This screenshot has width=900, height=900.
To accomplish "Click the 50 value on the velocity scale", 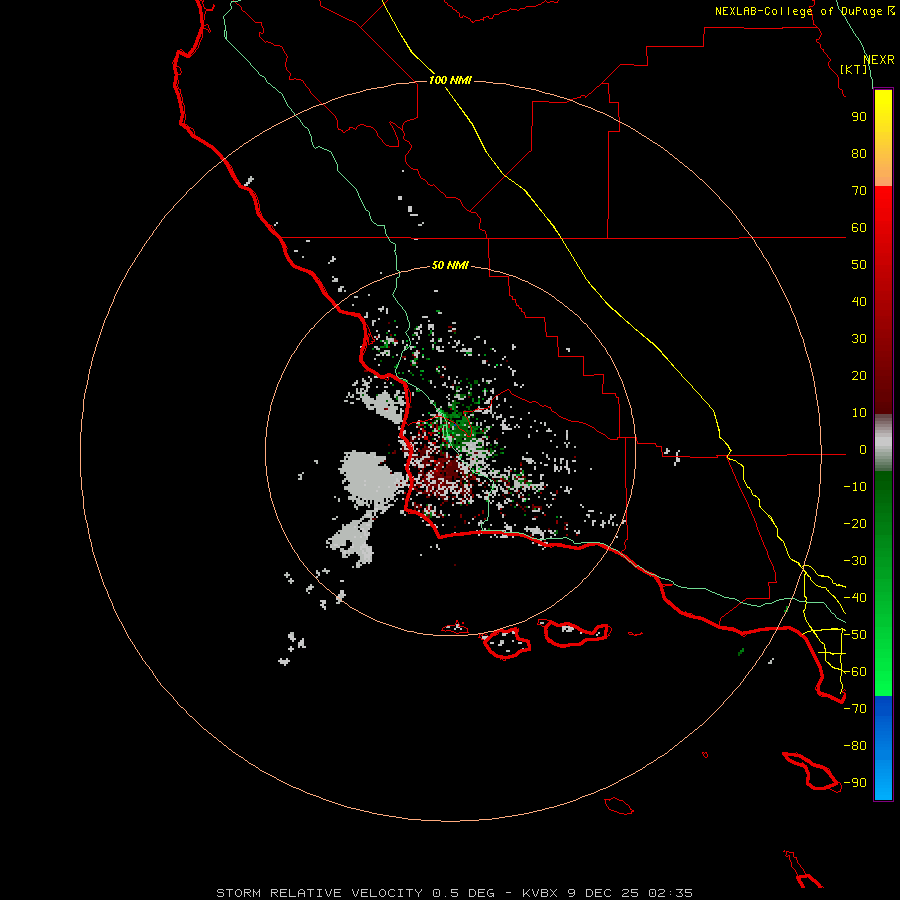I will tap(859, 265).
